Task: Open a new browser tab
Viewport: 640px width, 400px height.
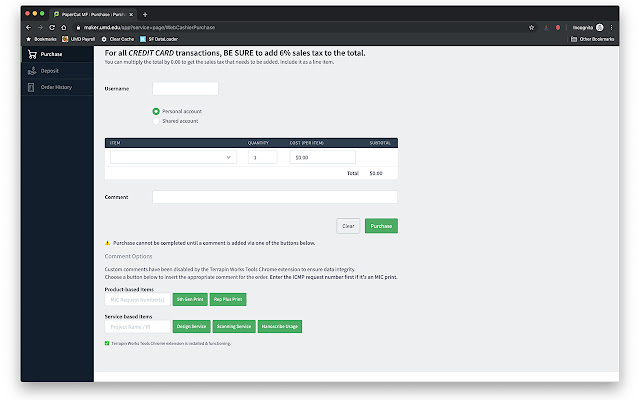Action: point(145,14)
